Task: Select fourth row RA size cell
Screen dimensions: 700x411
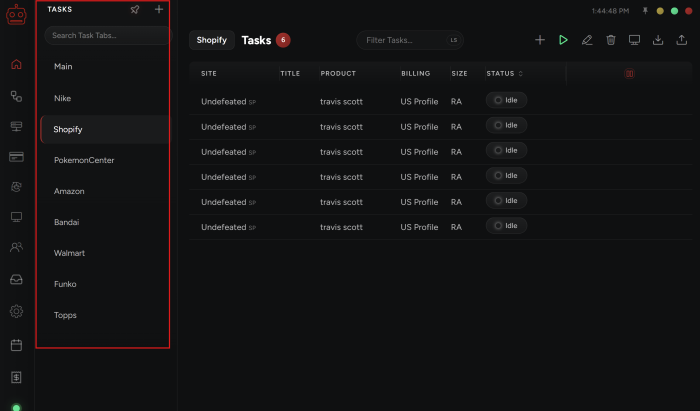Action: pos(456,177)
